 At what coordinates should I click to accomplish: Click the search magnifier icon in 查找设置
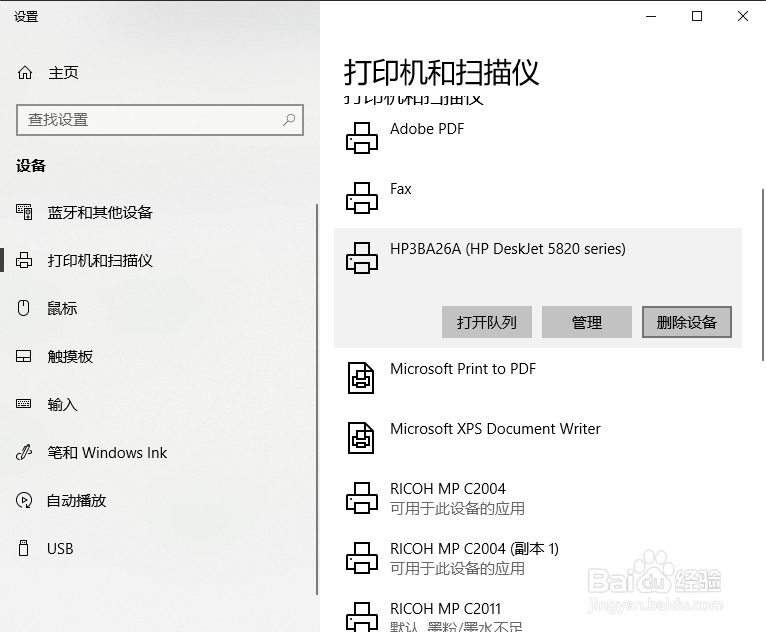point(289,119)
